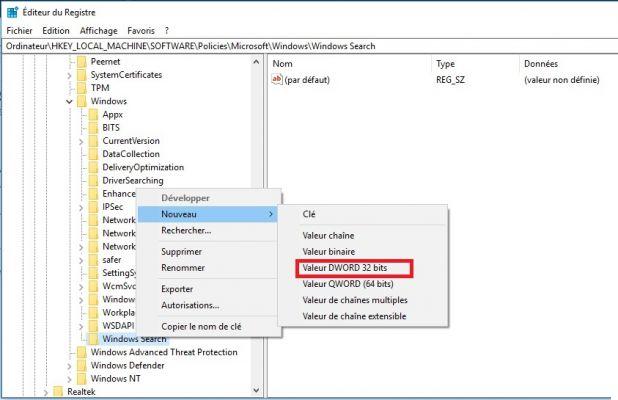Select the DataCollection folder icon
The image size is (618, 400).
[93, 154]
